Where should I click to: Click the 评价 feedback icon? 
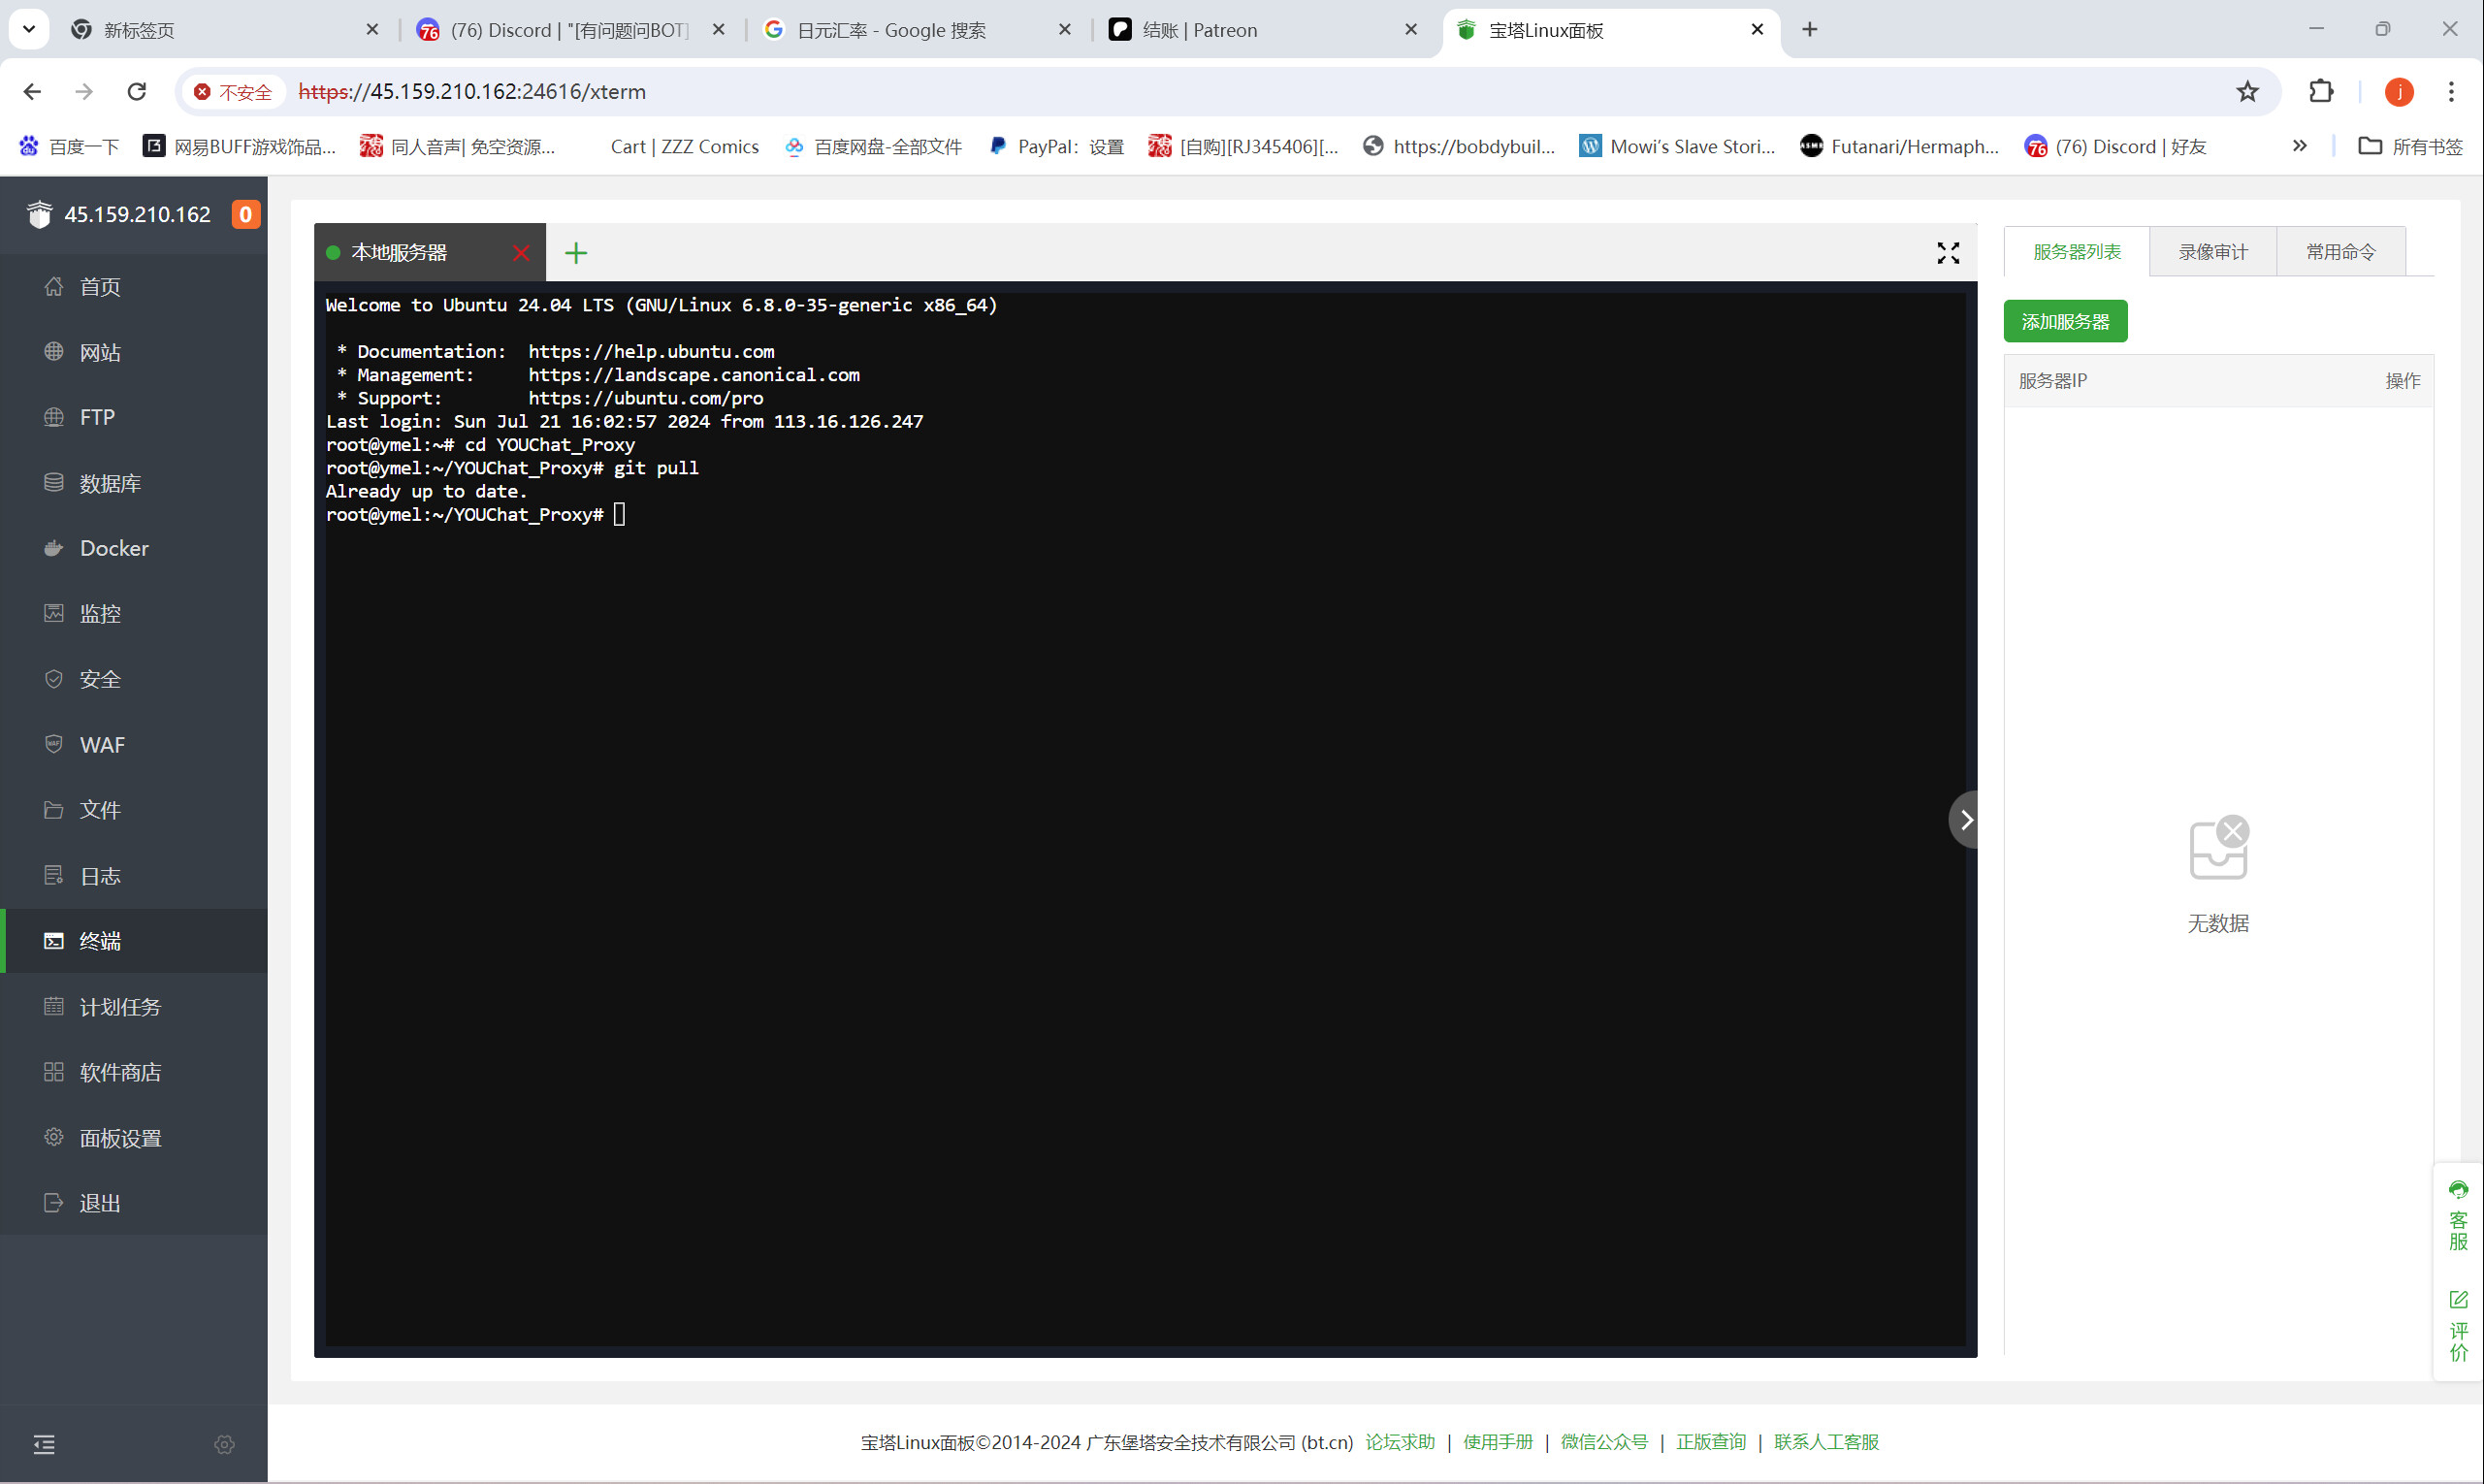(x=2458, y=1326)
